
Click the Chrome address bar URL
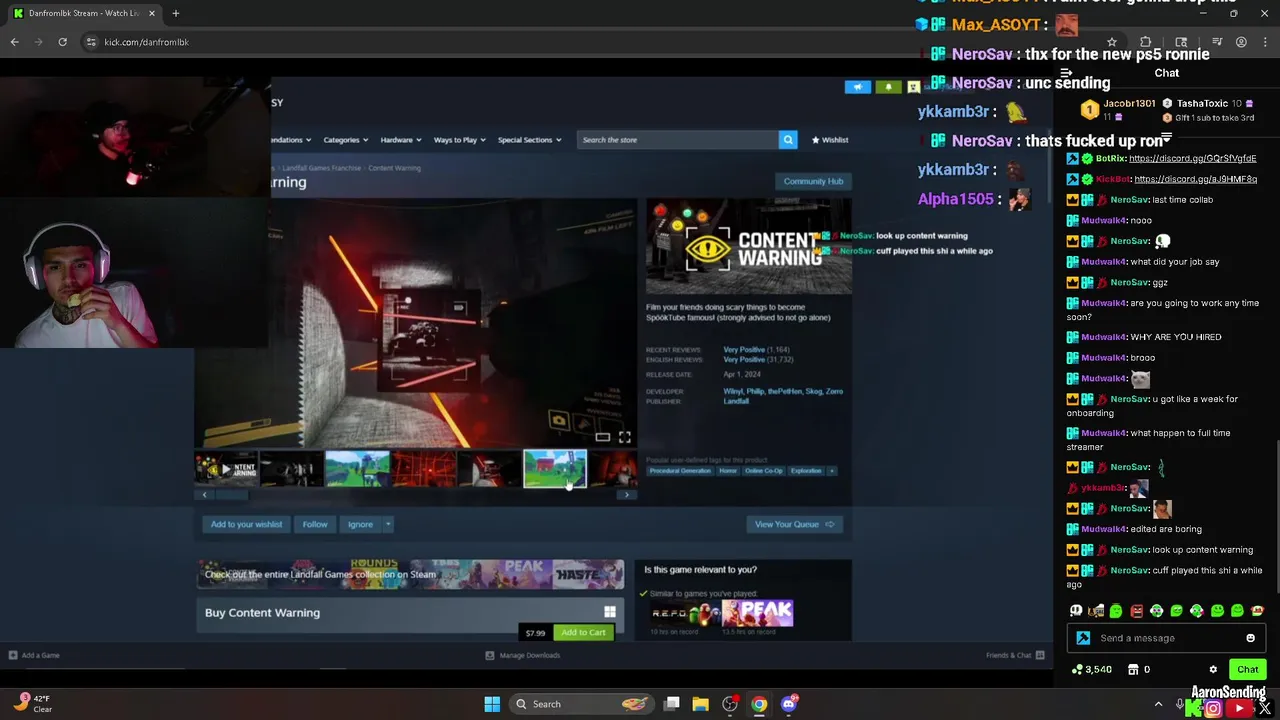click(146, 42)
